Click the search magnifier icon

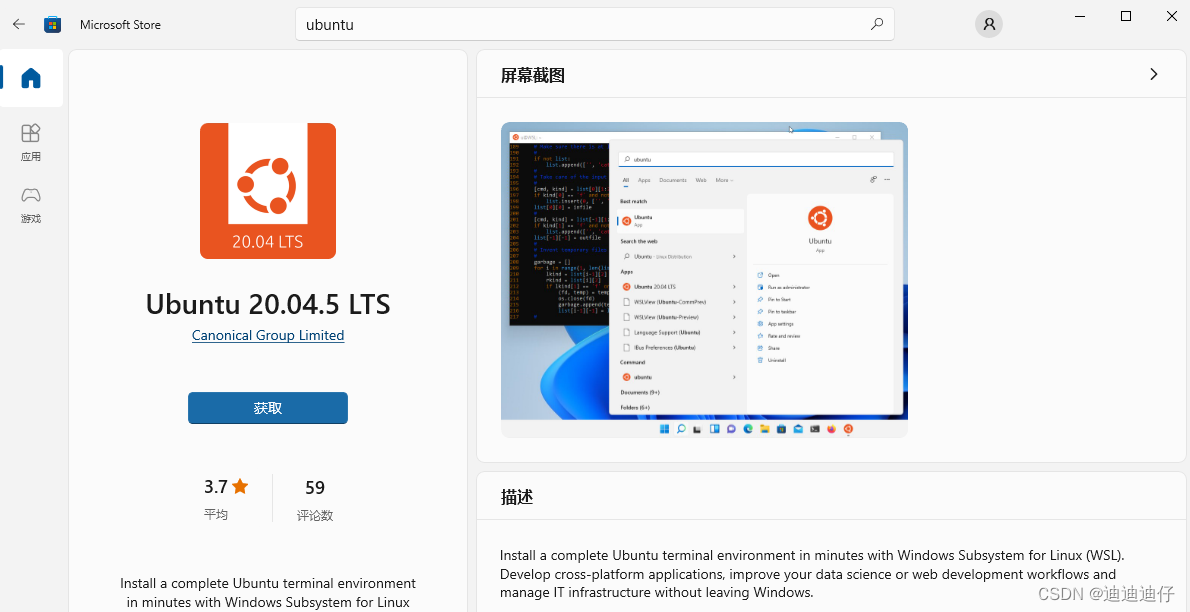tap(877, 24)
